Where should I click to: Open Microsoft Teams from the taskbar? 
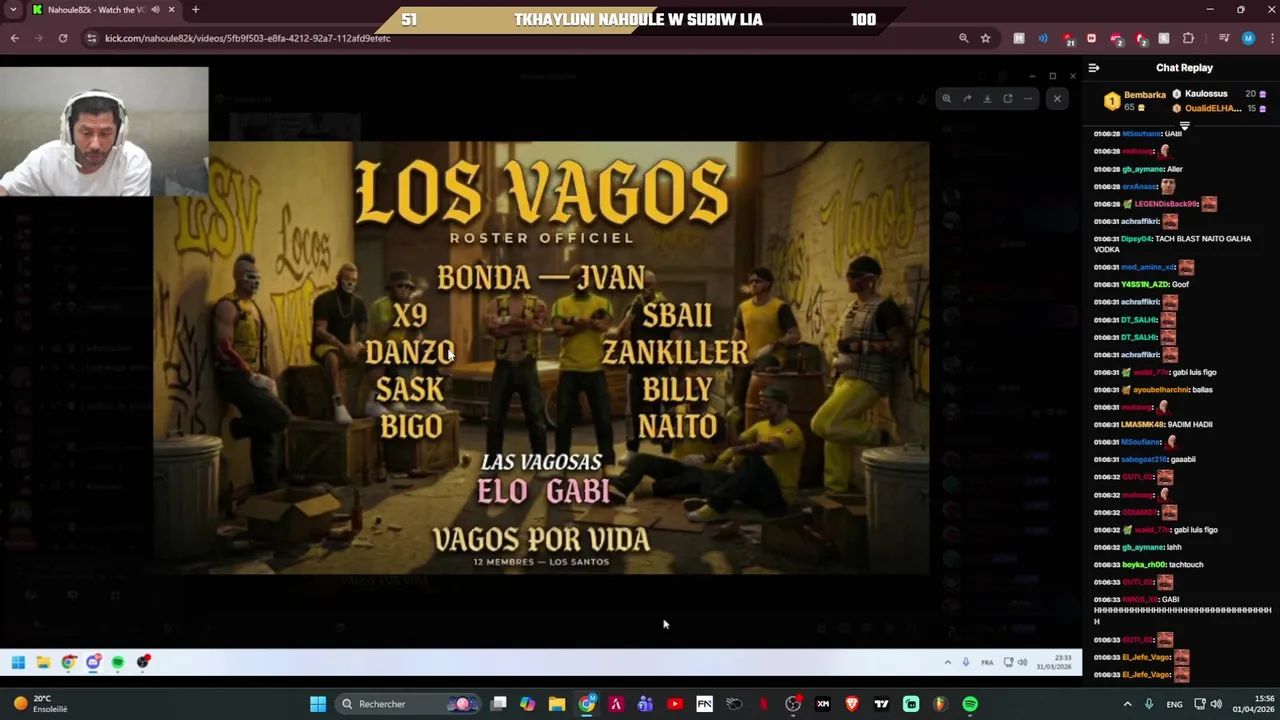pyautogui.click(x=645, y=704)
